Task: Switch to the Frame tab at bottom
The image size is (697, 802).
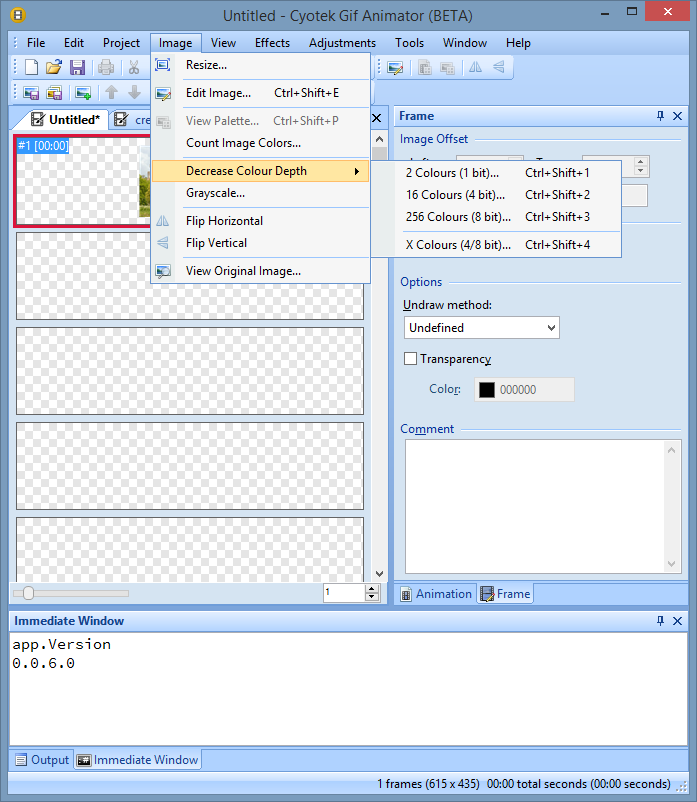Action: point(506,594)
